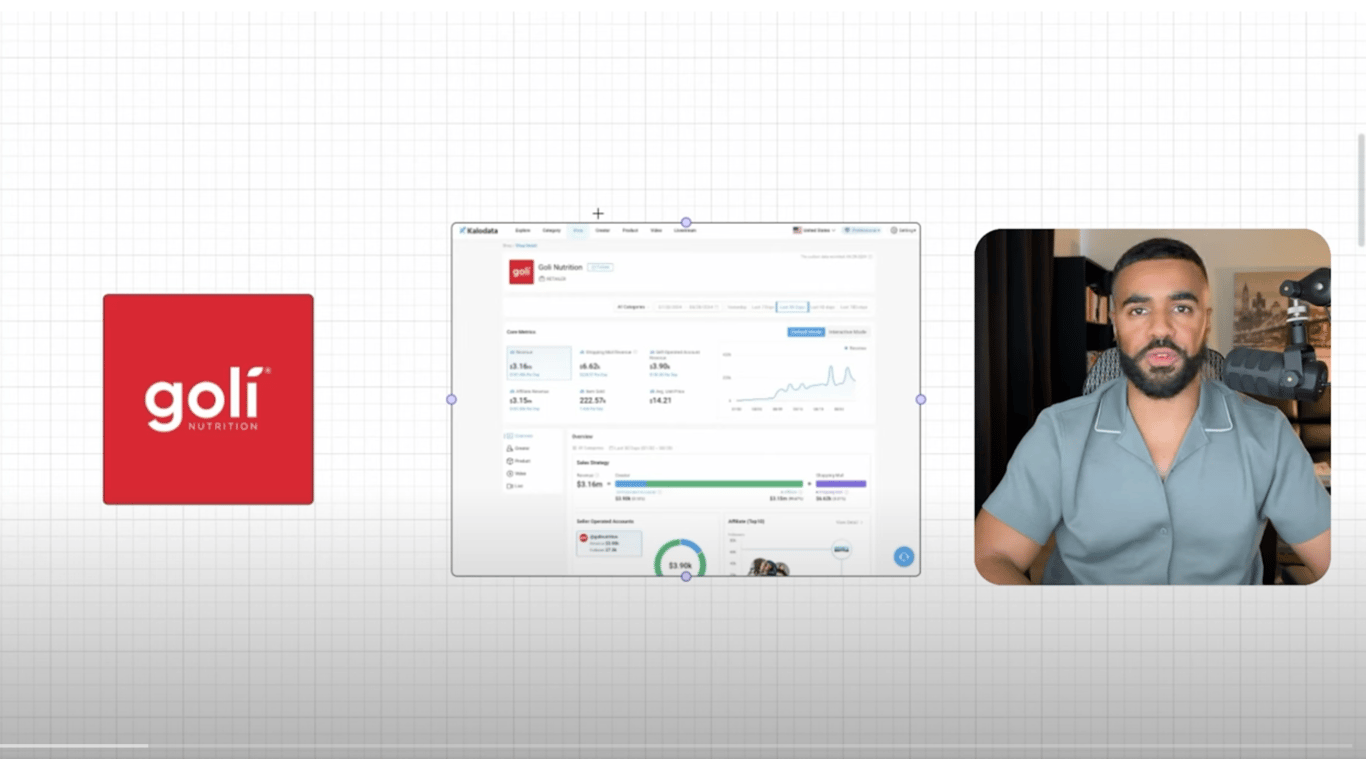
Task: Click the Follow button beside Goli Nutrition
Action: click(x=600, y=267)
